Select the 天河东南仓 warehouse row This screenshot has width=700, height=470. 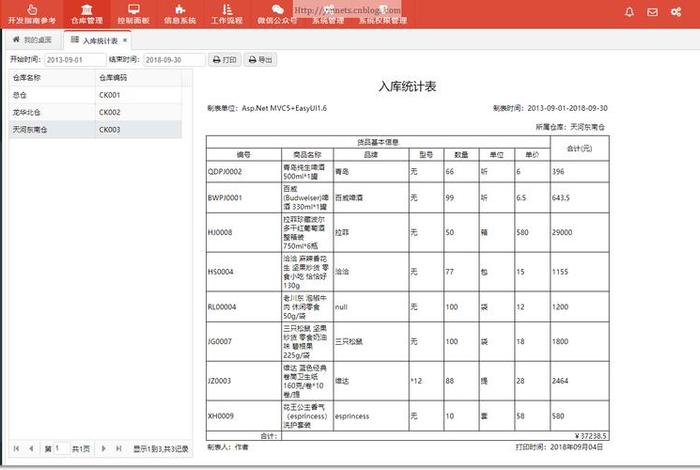(x=95, y=130)
